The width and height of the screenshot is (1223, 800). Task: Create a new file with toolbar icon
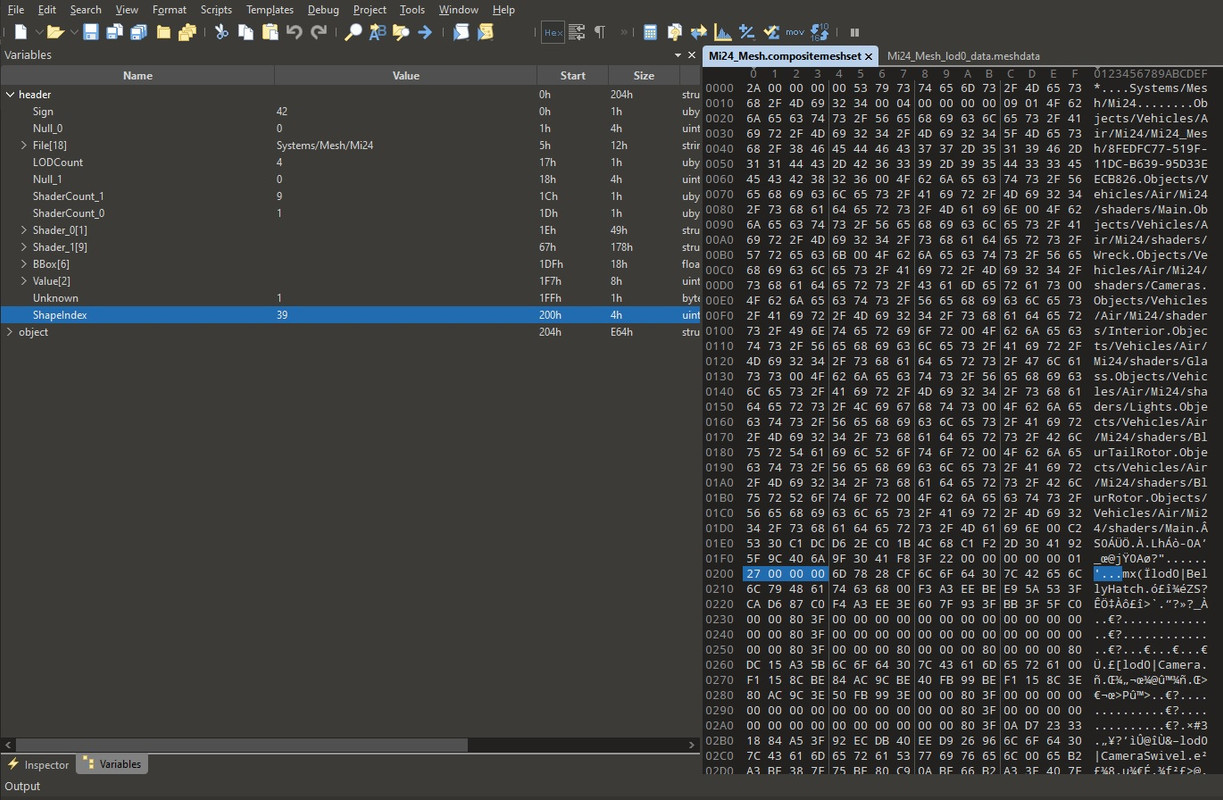(x=20, y=32)
